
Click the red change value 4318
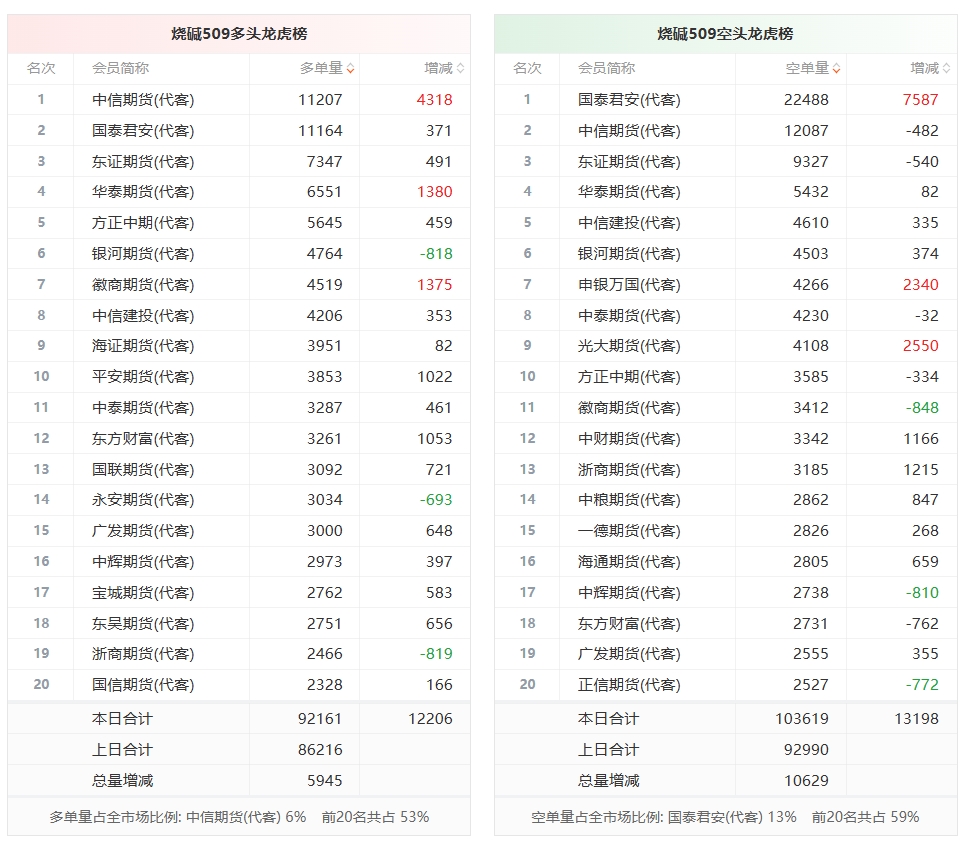coord(435,100)
